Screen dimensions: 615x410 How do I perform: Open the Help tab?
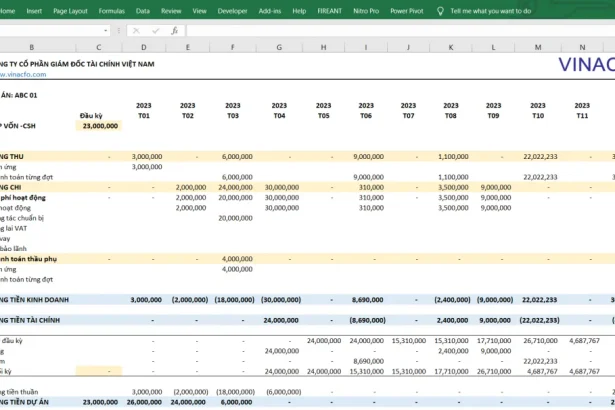click(x=299, y=11)
